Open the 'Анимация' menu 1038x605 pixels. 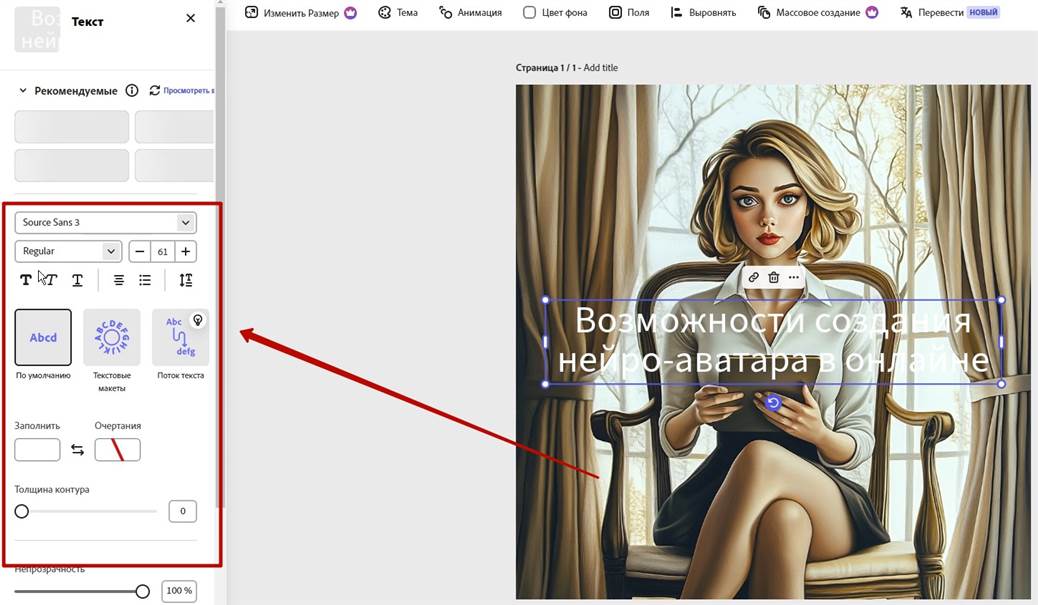[470, 13]
